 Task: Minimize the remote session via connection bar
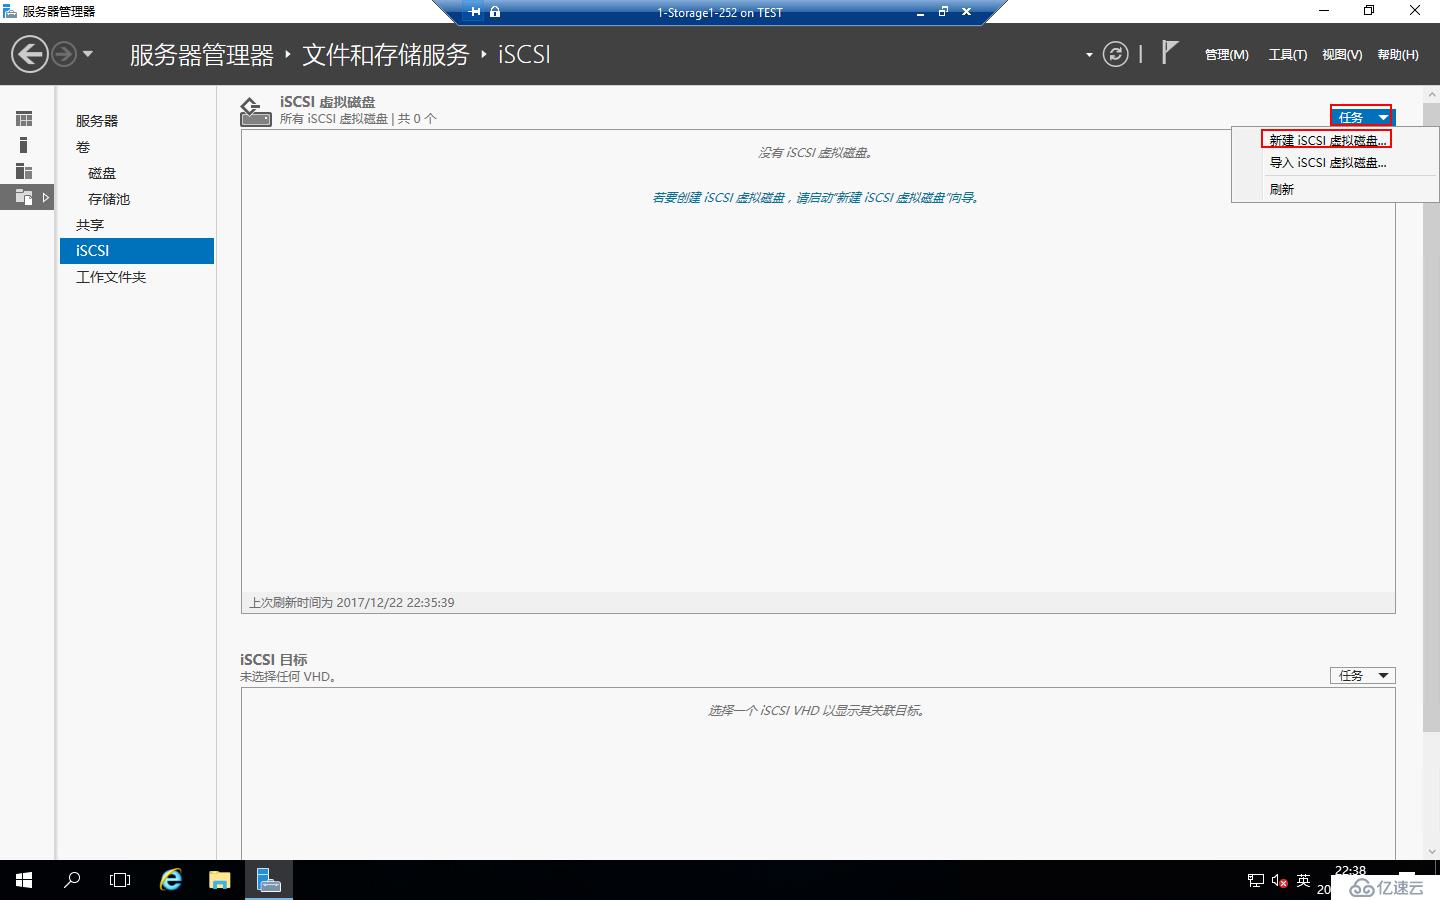tap(920, 12)
